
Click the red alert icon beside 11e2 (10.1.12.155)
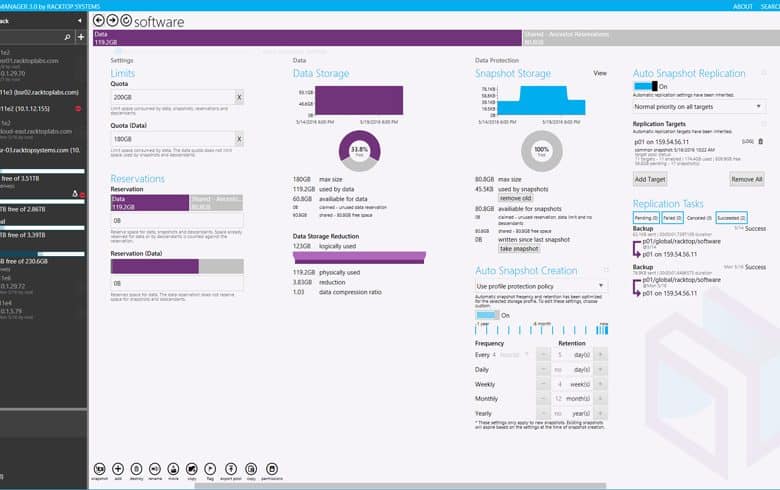pyautogui.click(x=78, y=108)
